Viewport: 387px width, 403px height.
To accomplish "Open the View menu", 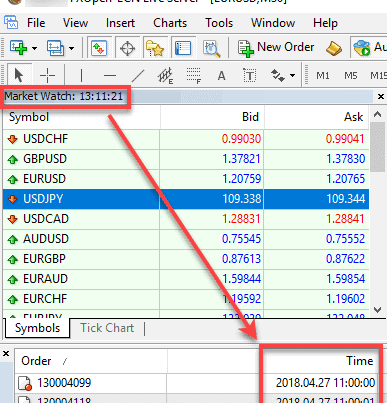I will pos(75,23).
